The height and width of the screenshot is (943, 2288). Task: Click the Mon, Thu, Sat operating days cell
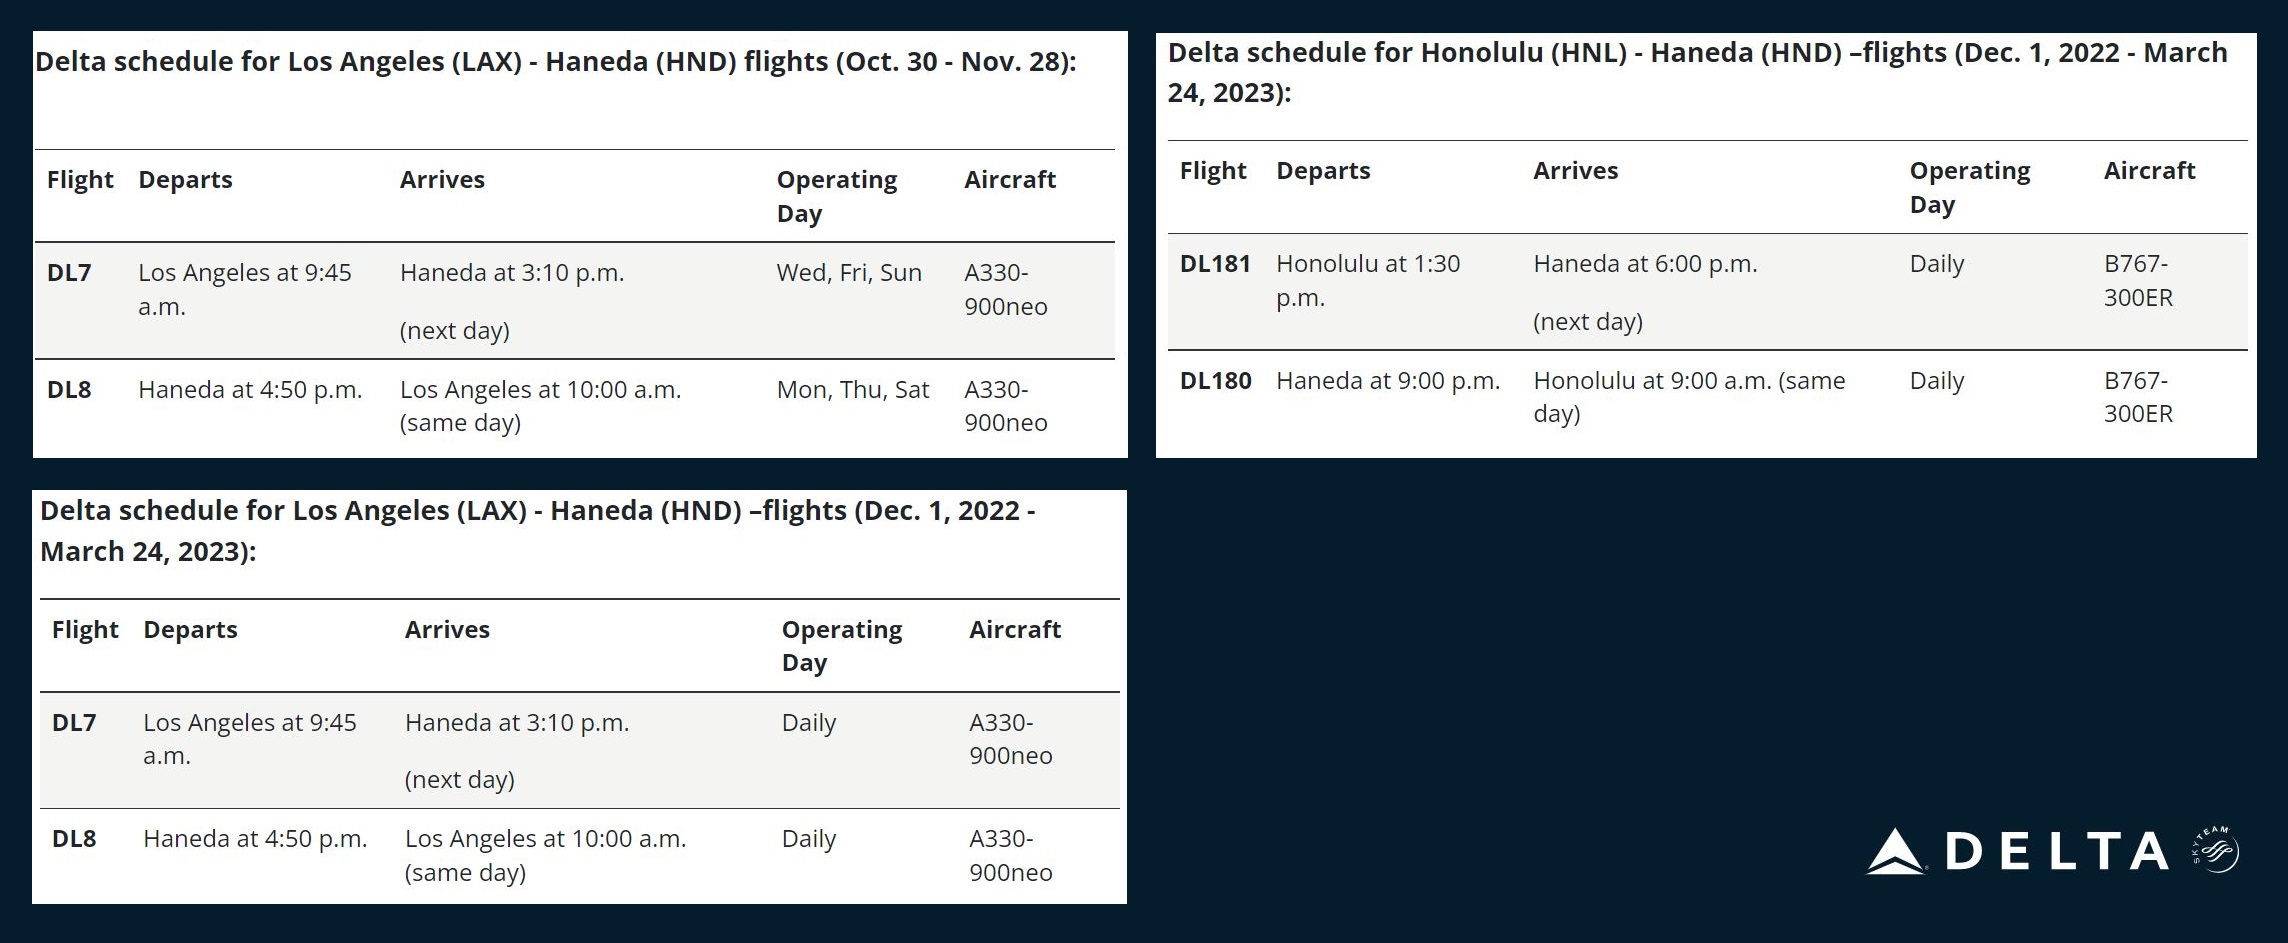853,390
